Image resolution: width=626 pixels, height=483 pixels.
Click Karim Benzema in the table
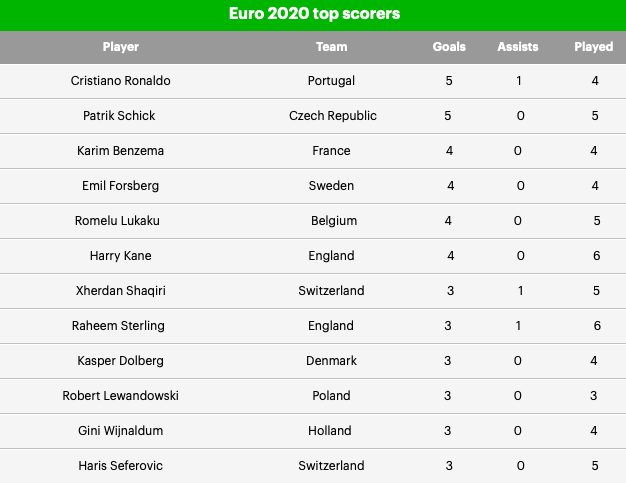pyautogui.click(x=121, y=150)
